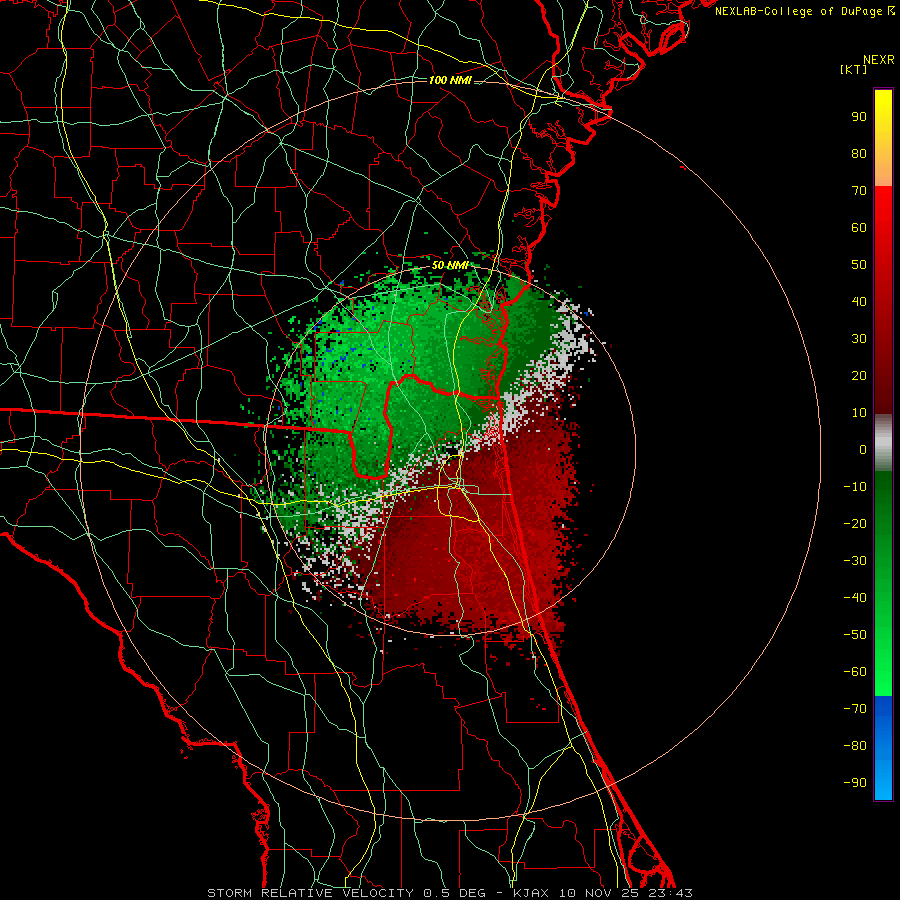Click the 40 value on the velocity scale
The height and width of the screenshot is (900, 900).
coord(859,301)
